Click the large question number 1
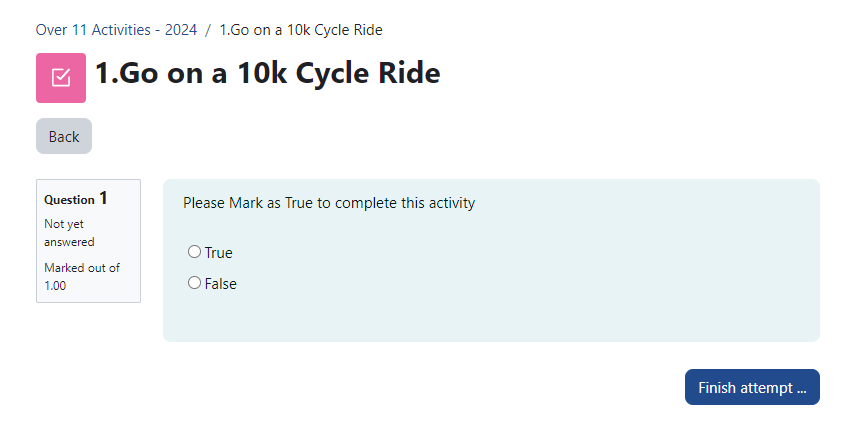Viewport: 844px width, 423px height. click(x=103, y=198)
